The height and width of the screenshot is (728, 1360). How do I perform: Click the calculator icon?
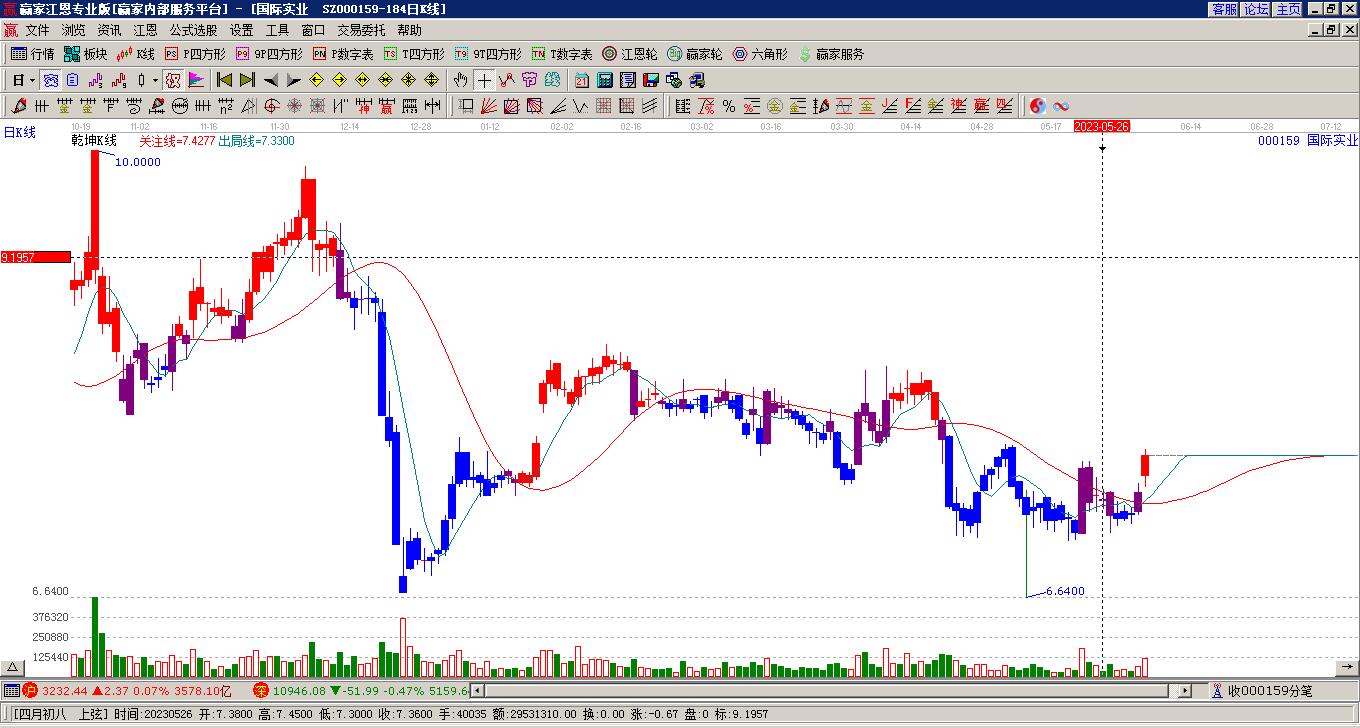click(605, 80)
